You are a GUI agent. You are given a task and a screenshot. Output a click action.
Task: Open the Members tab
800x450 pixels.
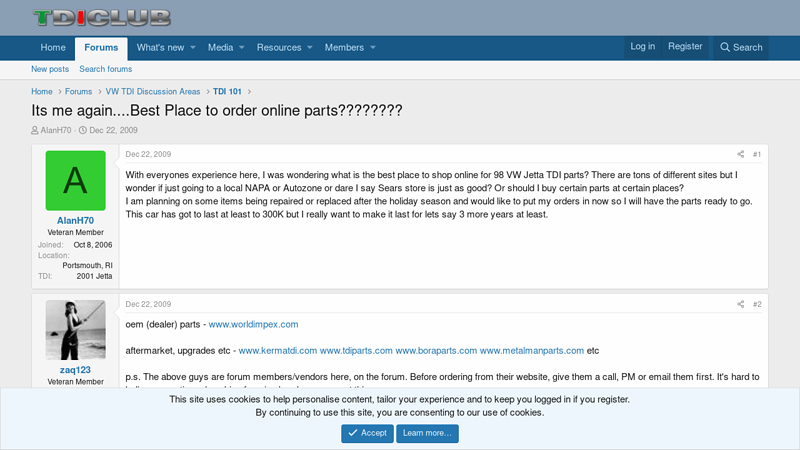(x=344, y=47)
